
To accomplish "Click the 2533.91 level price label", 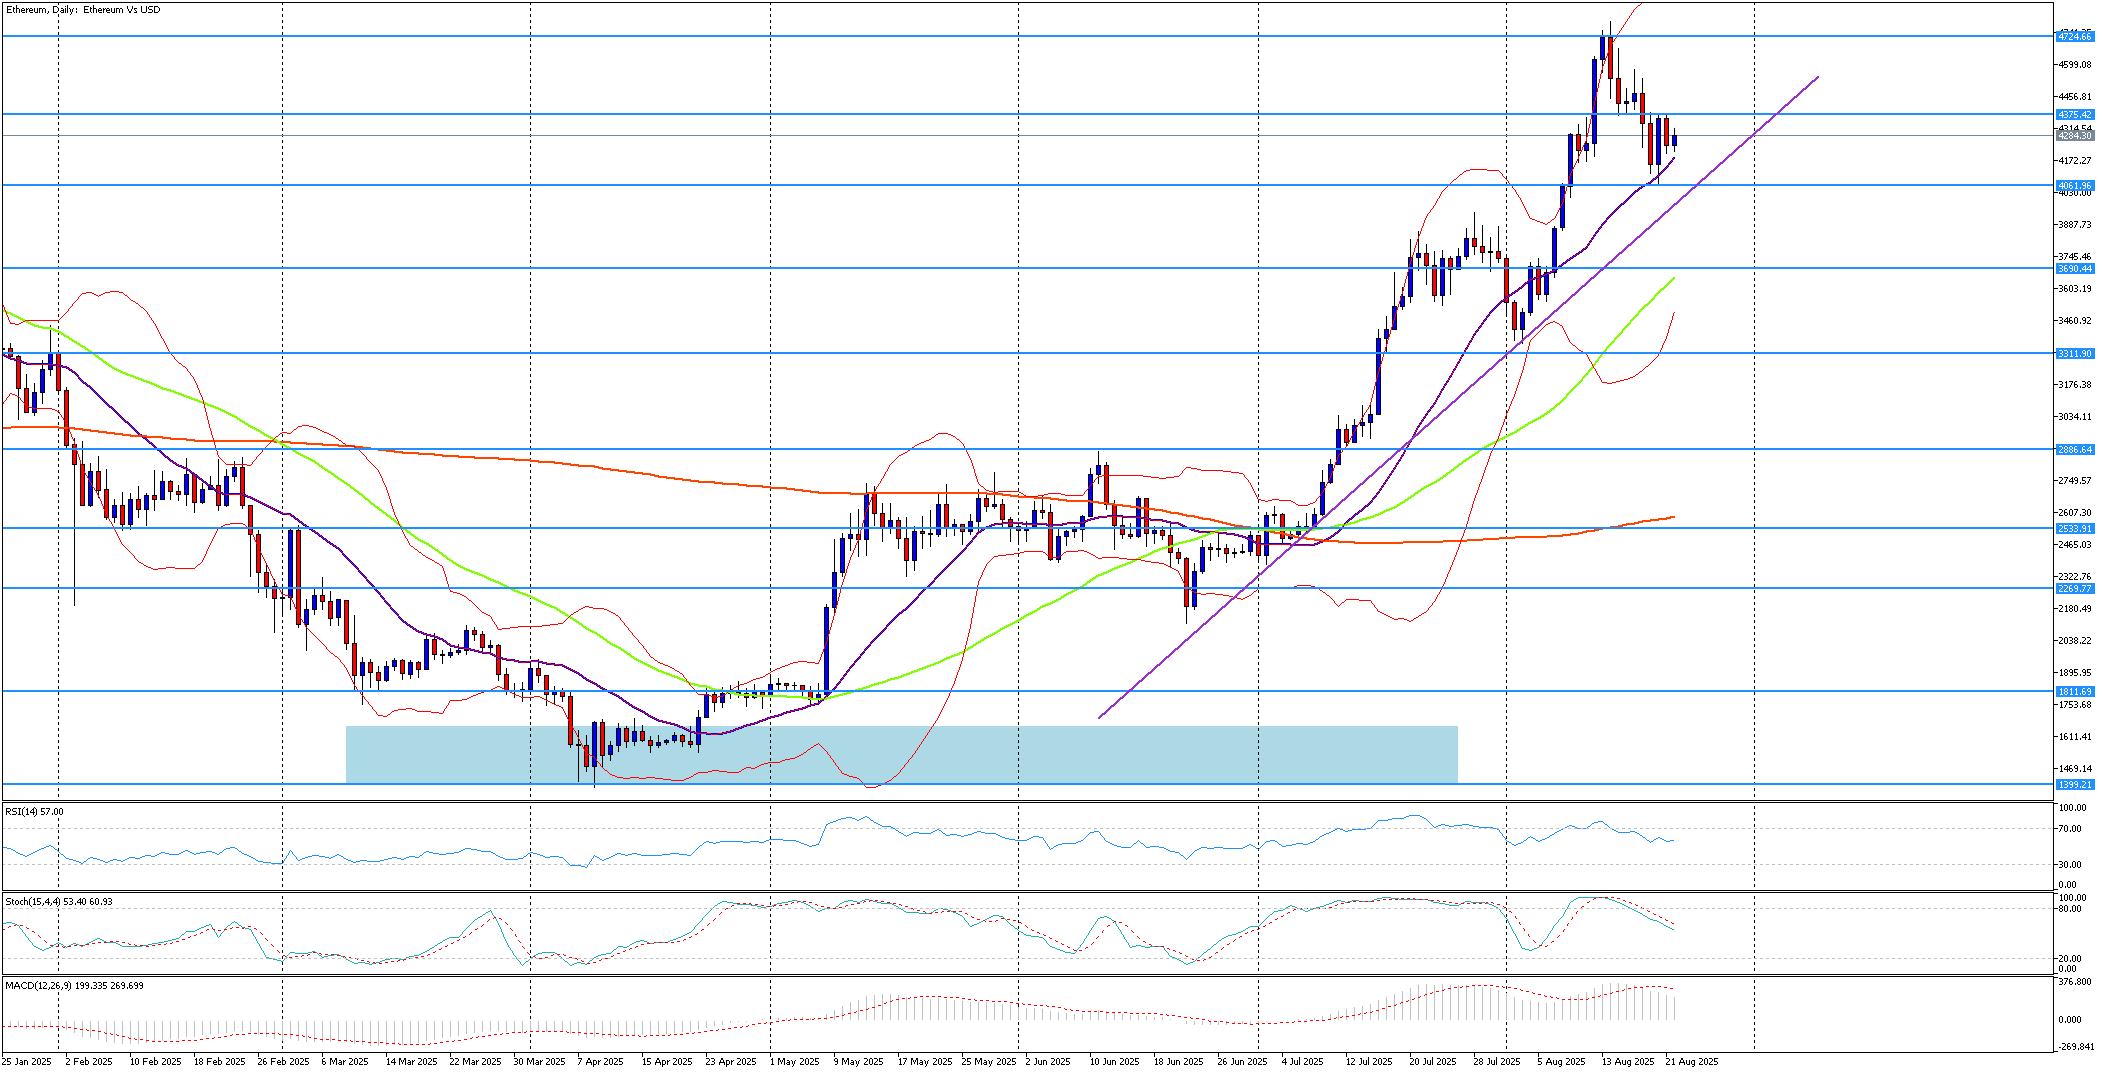I will tap(2075, 529).
